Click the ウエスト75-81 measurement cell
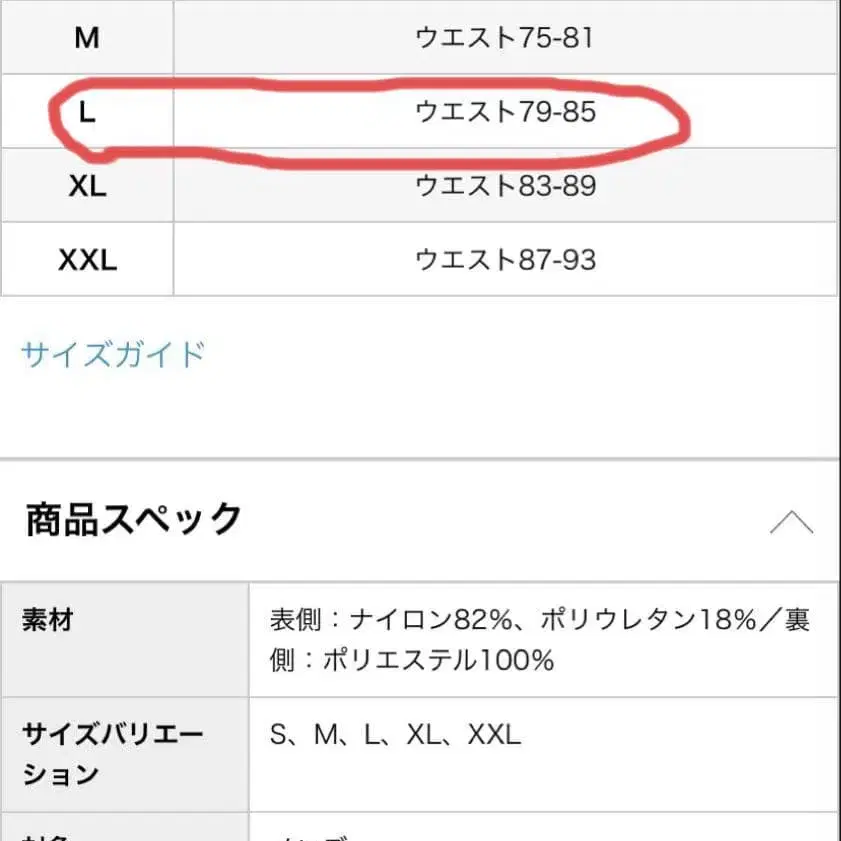Viewport: 841px width, 841px height. [x=505, y=37]
